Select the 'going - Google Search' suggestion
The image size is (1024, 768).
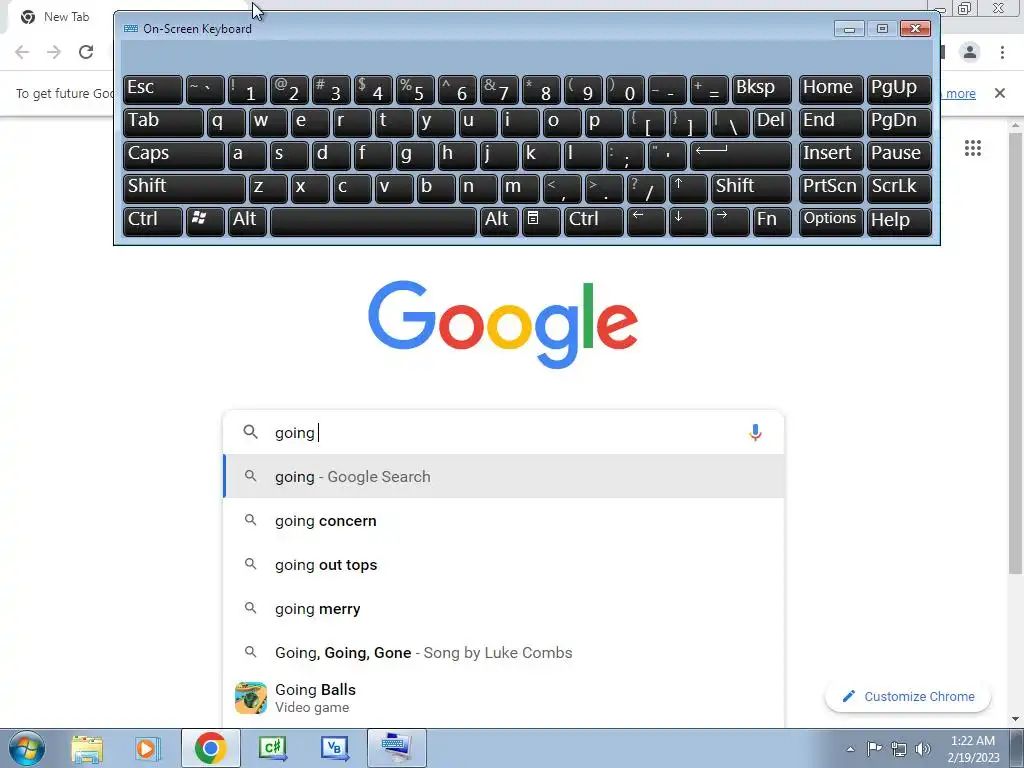tap(504, 477)
